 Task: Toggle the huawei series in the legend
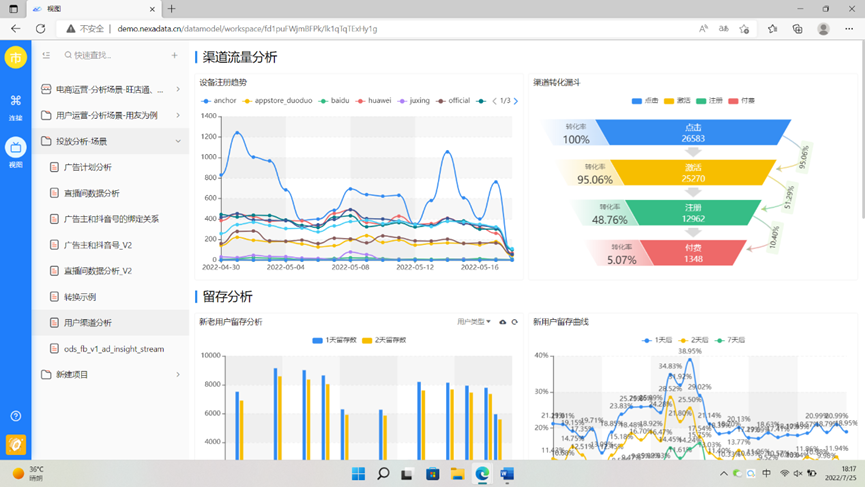(x=373, y=101)
